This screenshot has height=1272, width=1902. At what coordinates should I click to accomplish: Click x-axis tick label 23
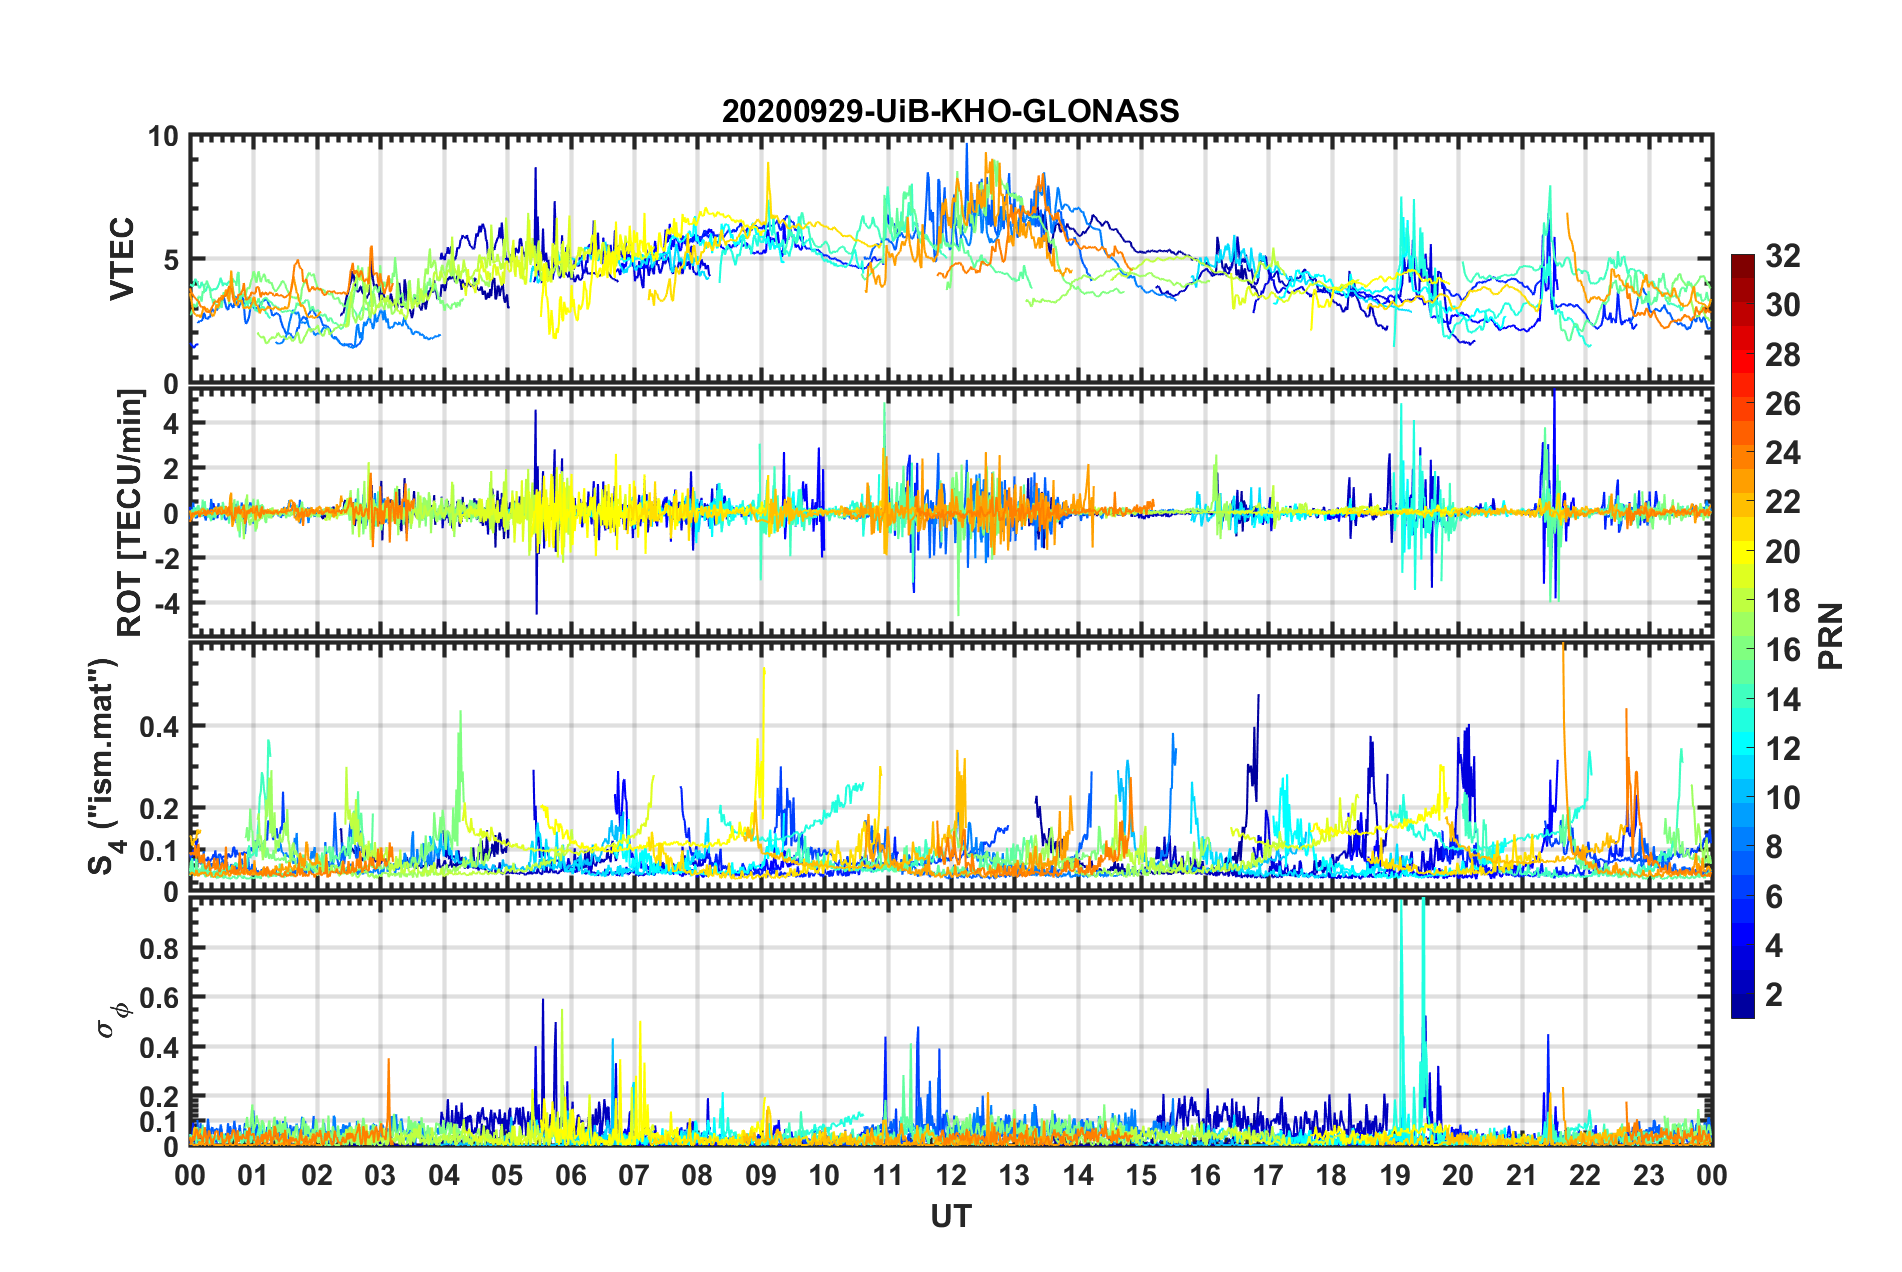click(1648, 1175)
